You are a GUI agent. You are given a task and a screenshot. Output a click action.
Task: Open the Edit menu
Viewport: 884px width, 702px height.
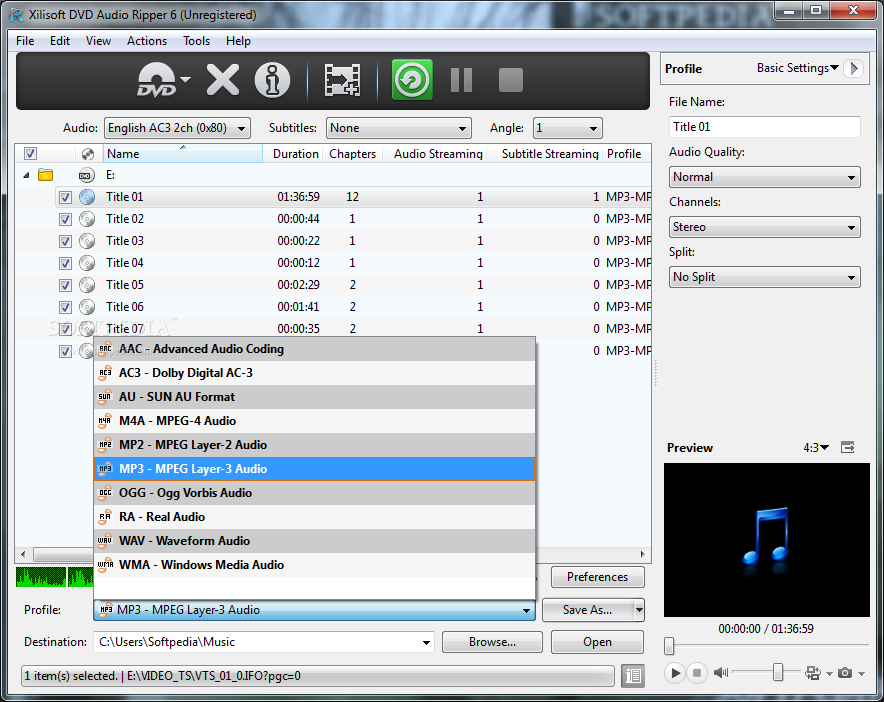(60, 41)
